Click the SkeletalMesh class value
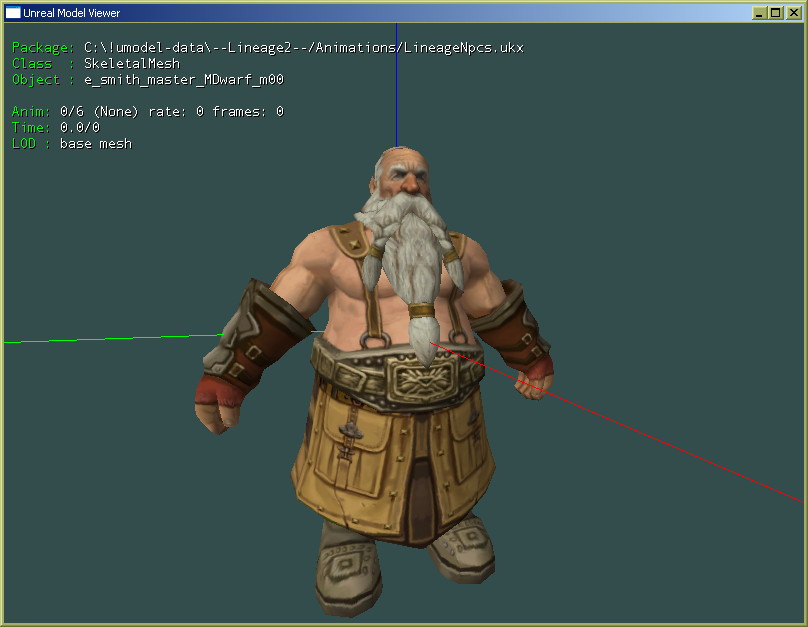 (132, 64)
